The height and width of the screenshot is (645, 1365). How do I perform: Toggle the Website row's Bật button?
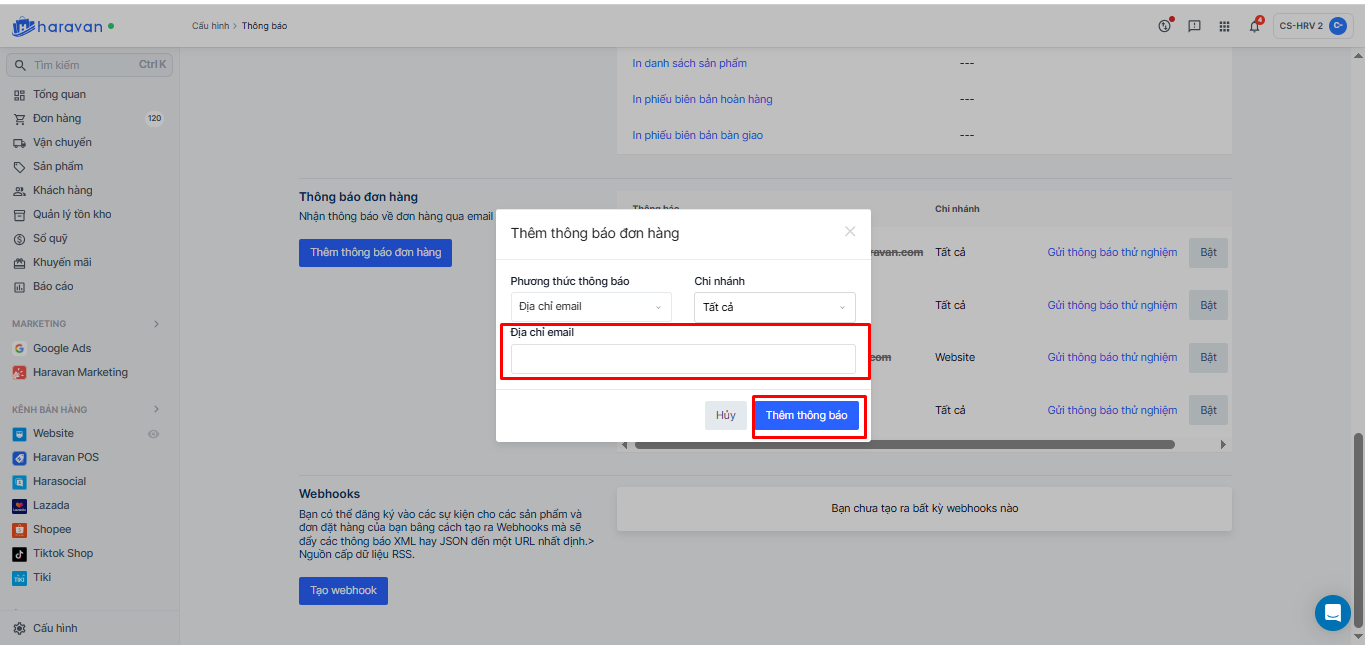click(1208, 358)
